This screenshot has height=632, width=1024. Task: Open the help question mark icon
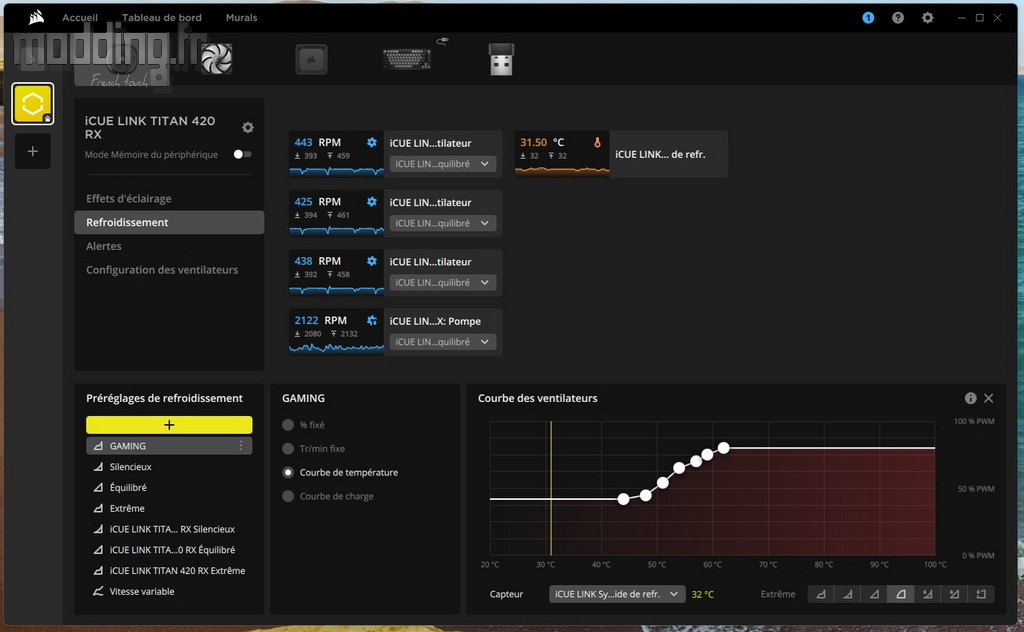(898, 18)
